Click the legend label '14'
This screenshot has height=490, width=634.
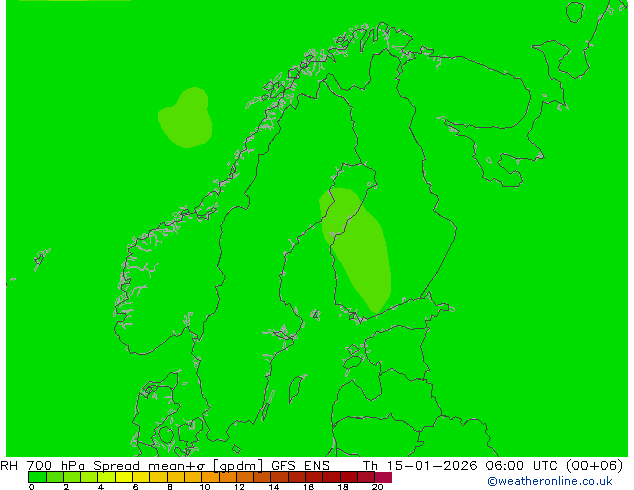point(274,487)
